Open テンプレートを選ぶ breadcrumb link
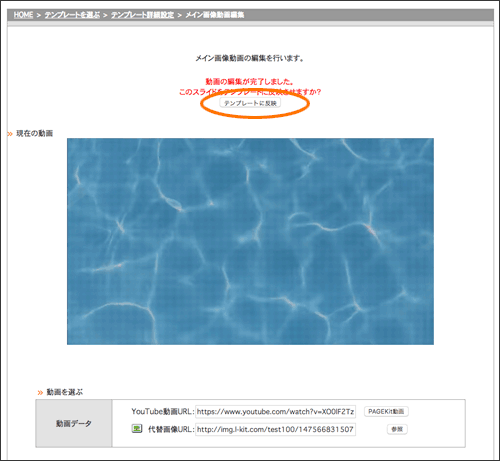Screen dimensions: 500x461 coord(72,15)
